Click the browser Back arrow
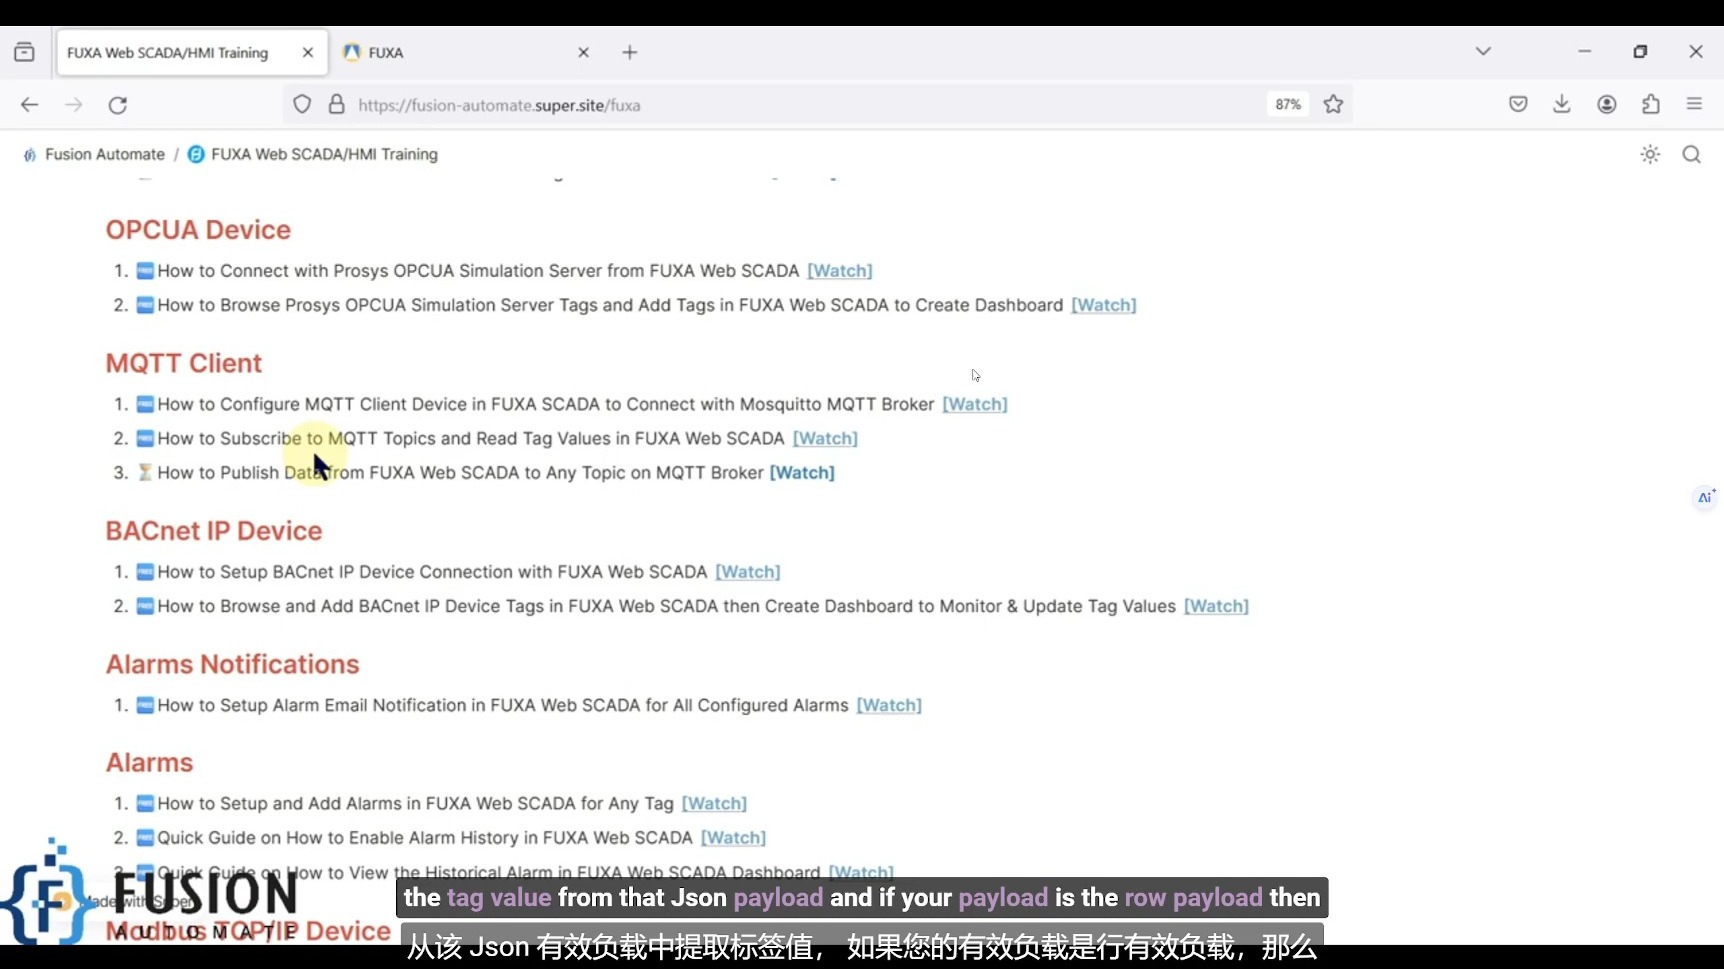Image resolution: width=1724 pixels, height=969 pixels. click(x=29, y=105)
